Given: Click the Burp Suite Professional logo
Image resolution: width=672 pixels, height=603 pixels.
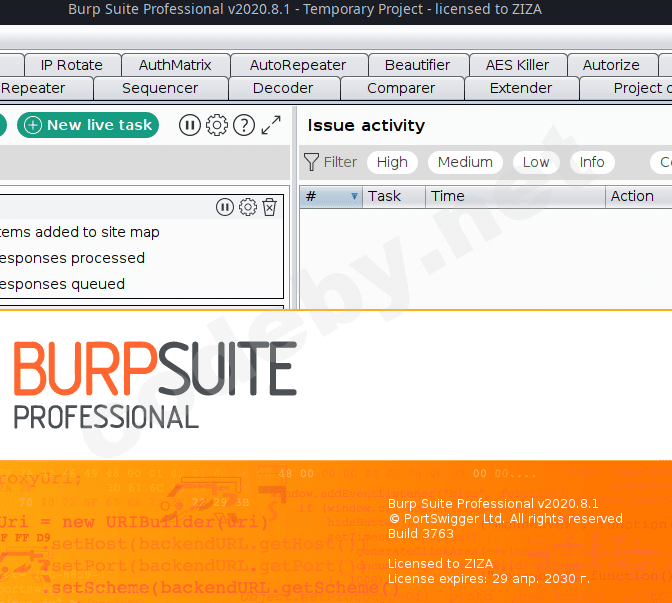Looking at the screenshot, I should point(155,385).
